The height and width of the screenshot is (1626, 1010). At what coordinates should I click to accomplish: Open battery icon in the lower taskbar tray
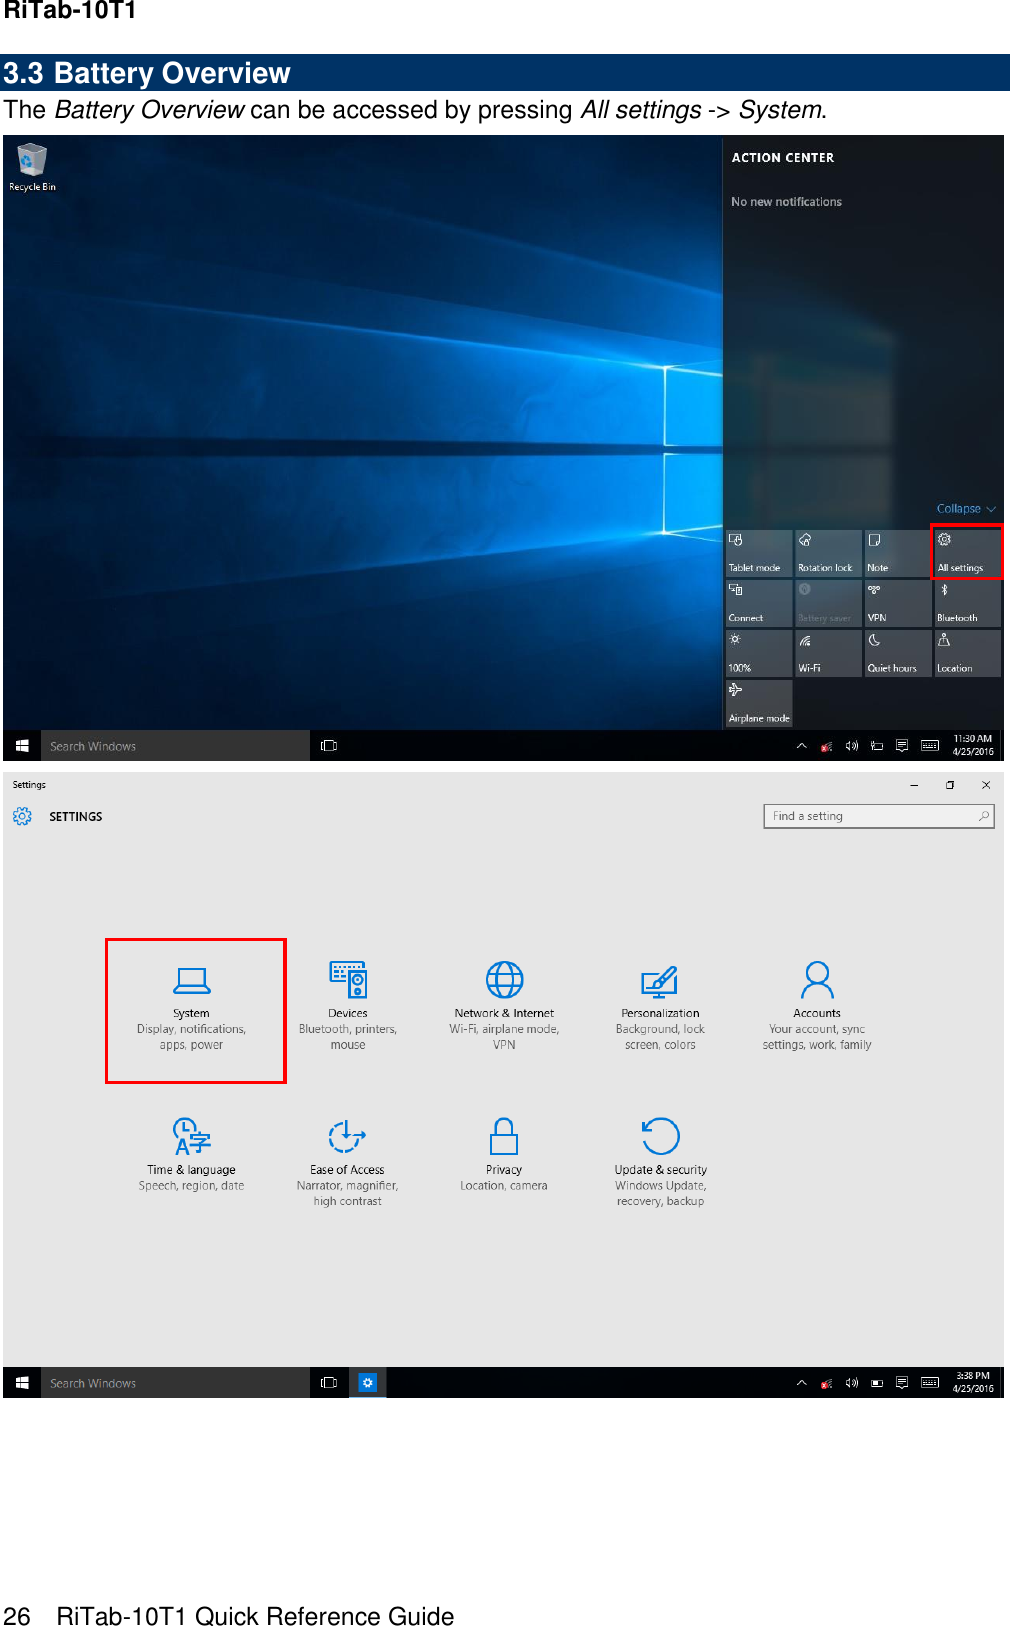coord(877,1383)
